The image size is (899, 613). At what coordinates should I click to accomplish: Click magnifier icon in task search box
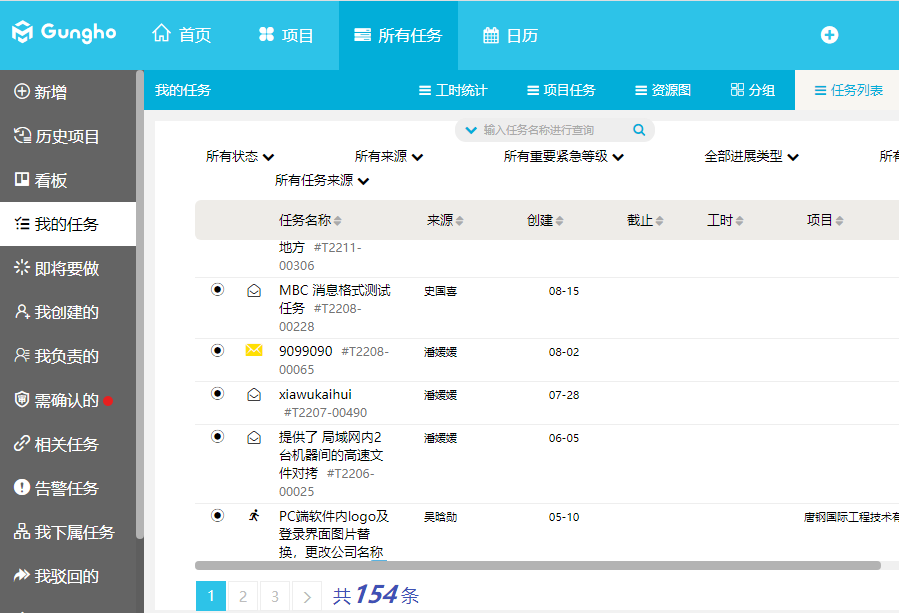pos(639,130)
